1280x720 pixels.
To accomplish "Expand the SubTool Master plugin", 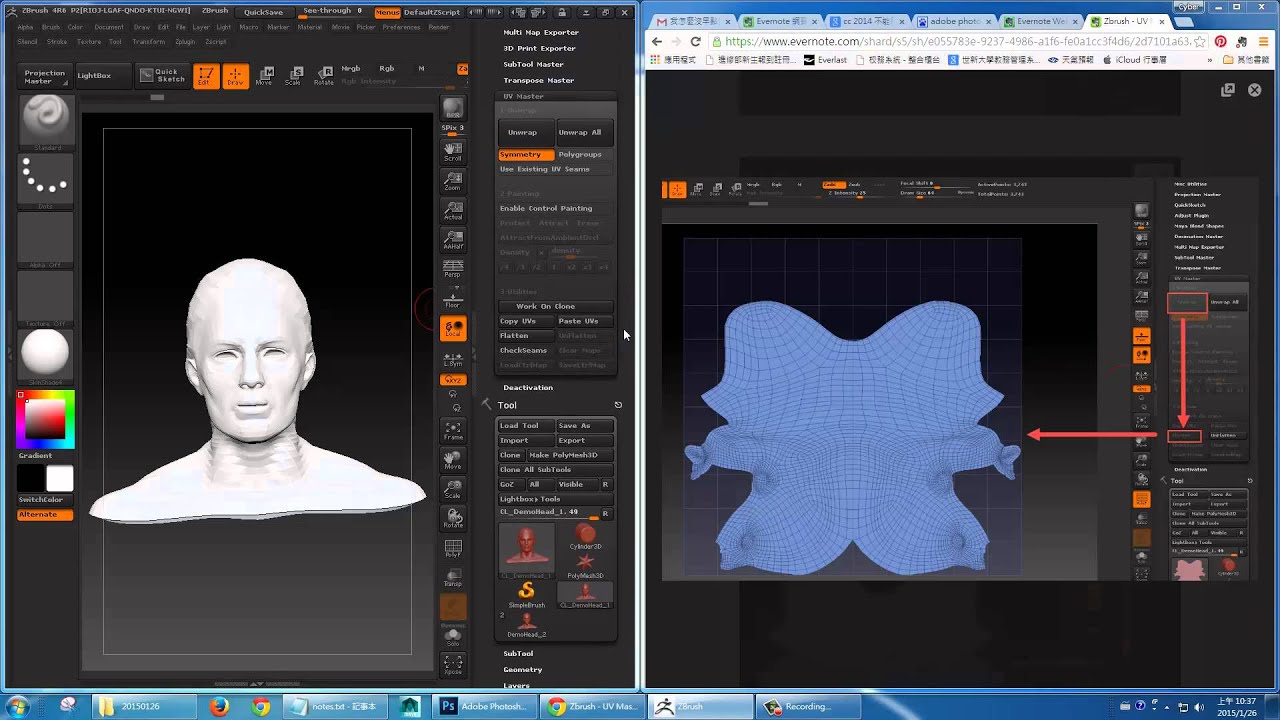I will tap(534, 64).
